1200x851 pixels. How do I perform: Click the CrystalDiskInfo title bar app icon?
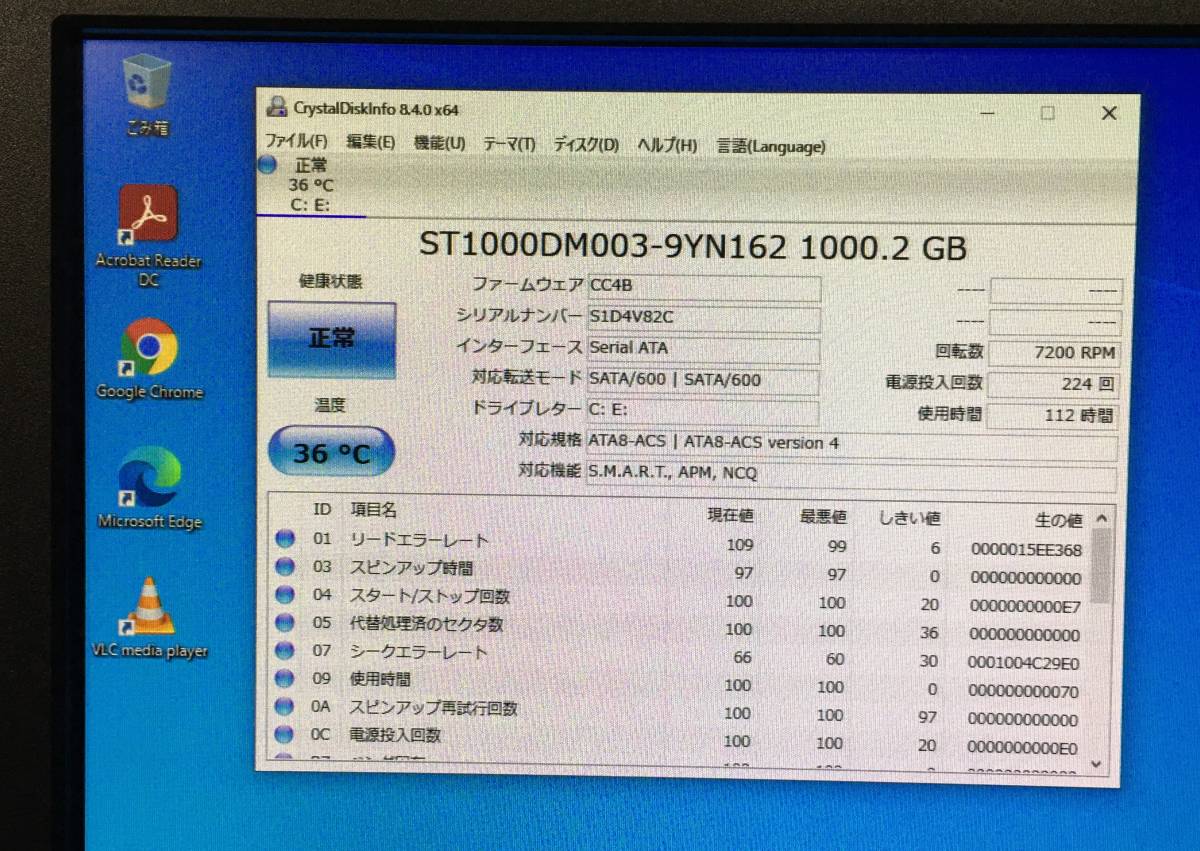tap(276, 108)
